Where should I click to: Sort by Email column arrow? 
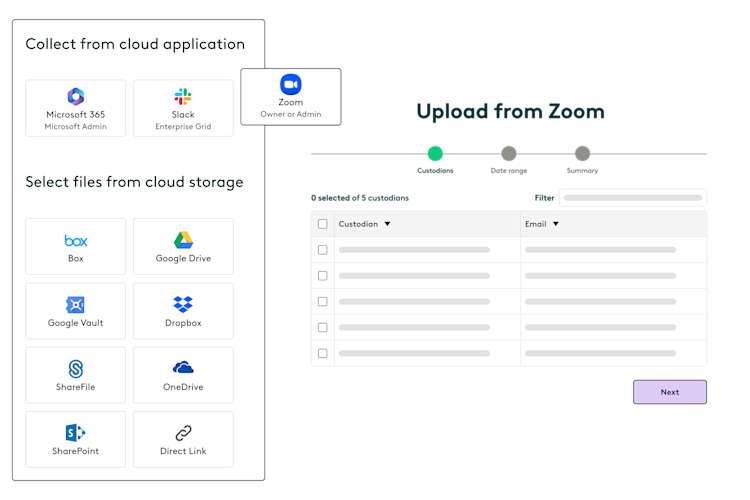[x=556, y=224]
